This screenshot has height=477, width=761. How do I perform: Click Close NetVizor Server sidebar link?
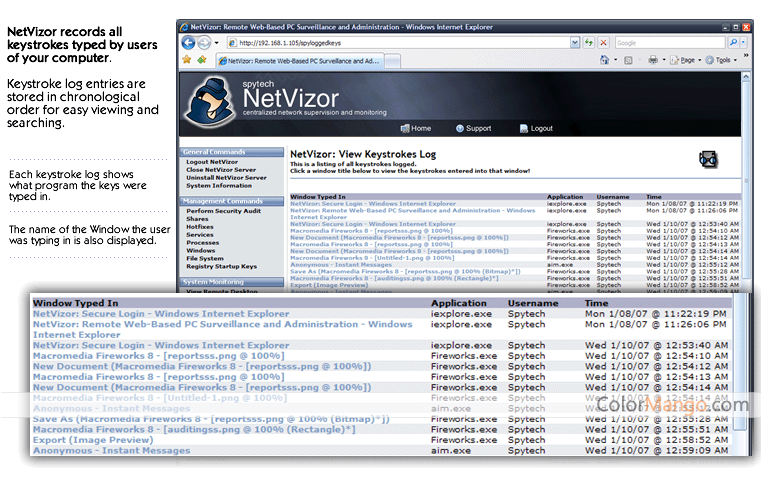(x=221, y=170)
